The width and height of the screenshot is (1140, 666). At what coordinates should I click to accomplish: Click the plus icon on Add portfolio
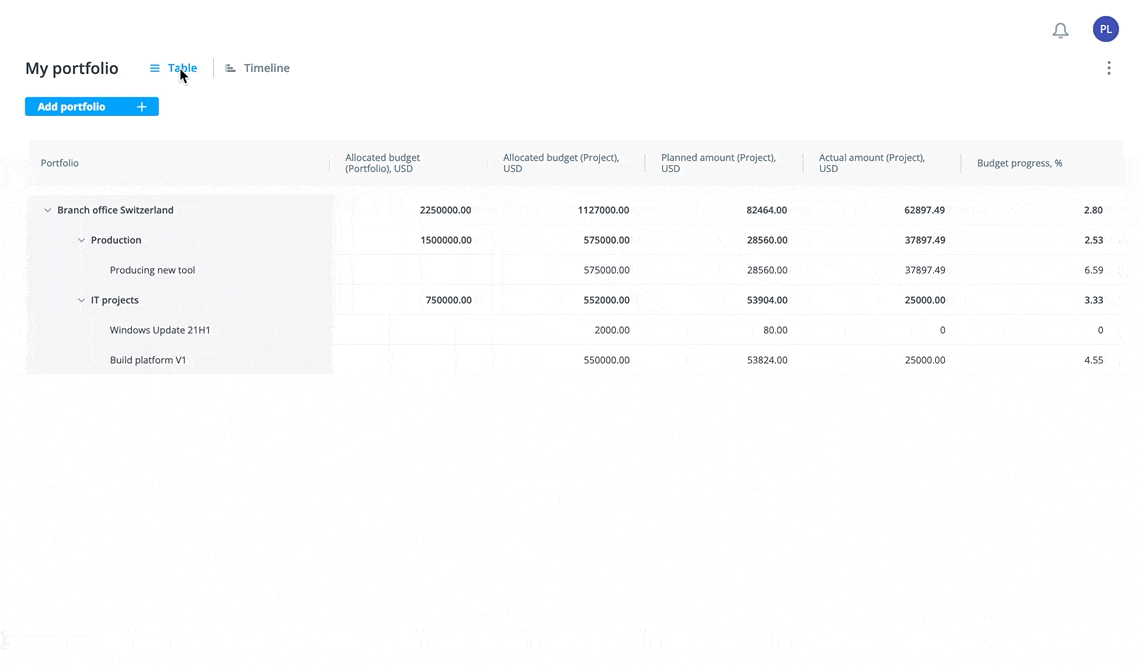(142, 107)
